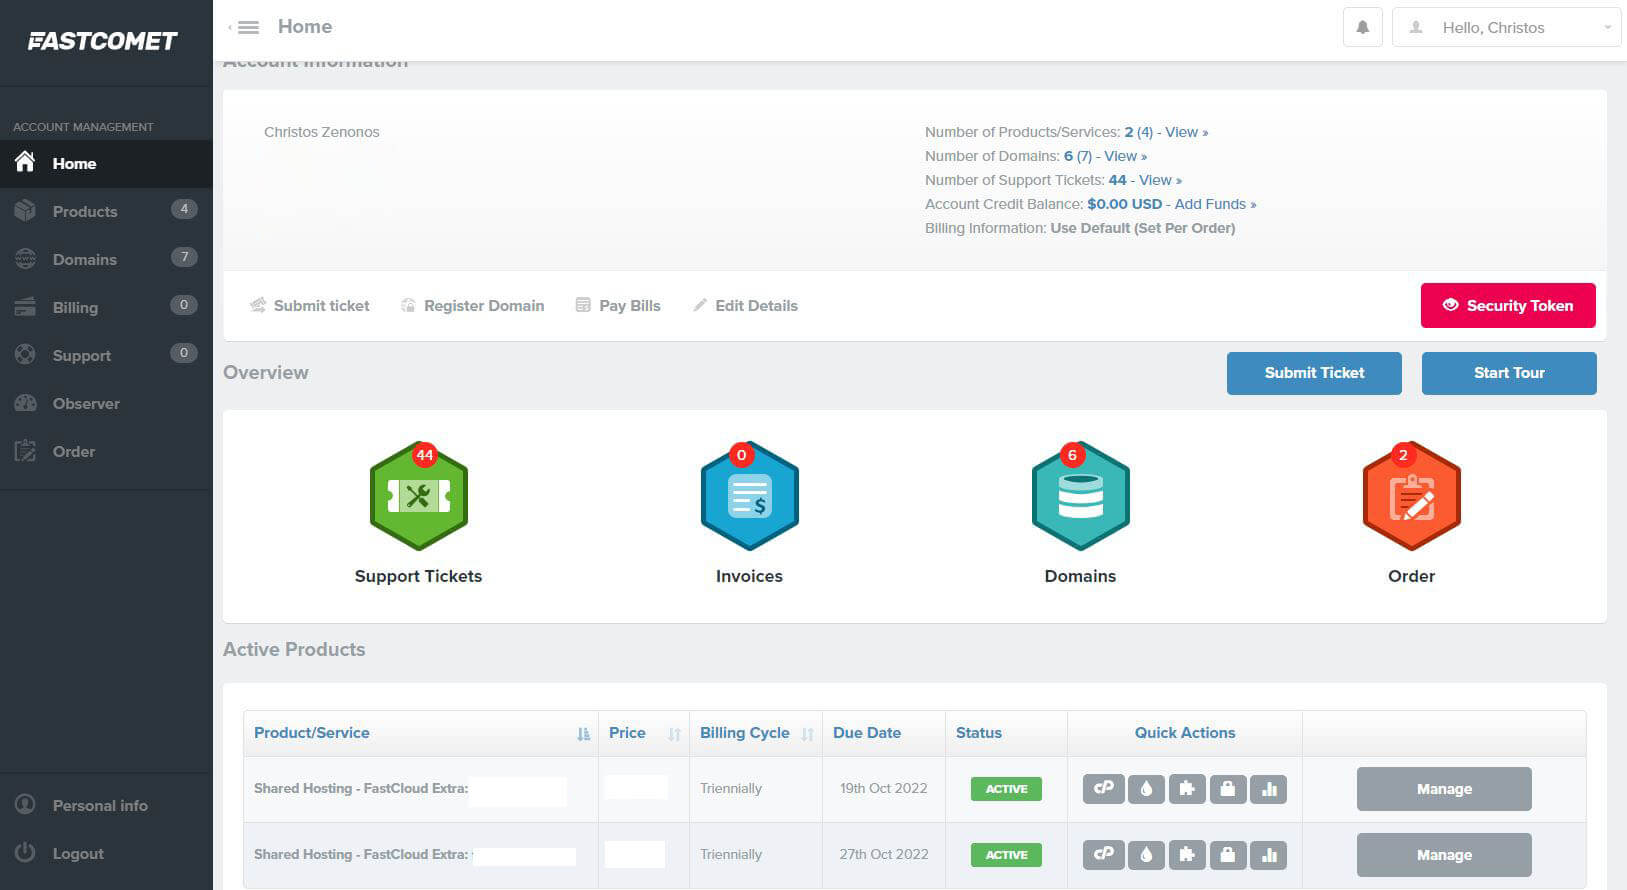Image resolution: width=1627 pixels, height=890 pixels.
Task: Click the lock quick action in second row
Action: point(1227,855)
